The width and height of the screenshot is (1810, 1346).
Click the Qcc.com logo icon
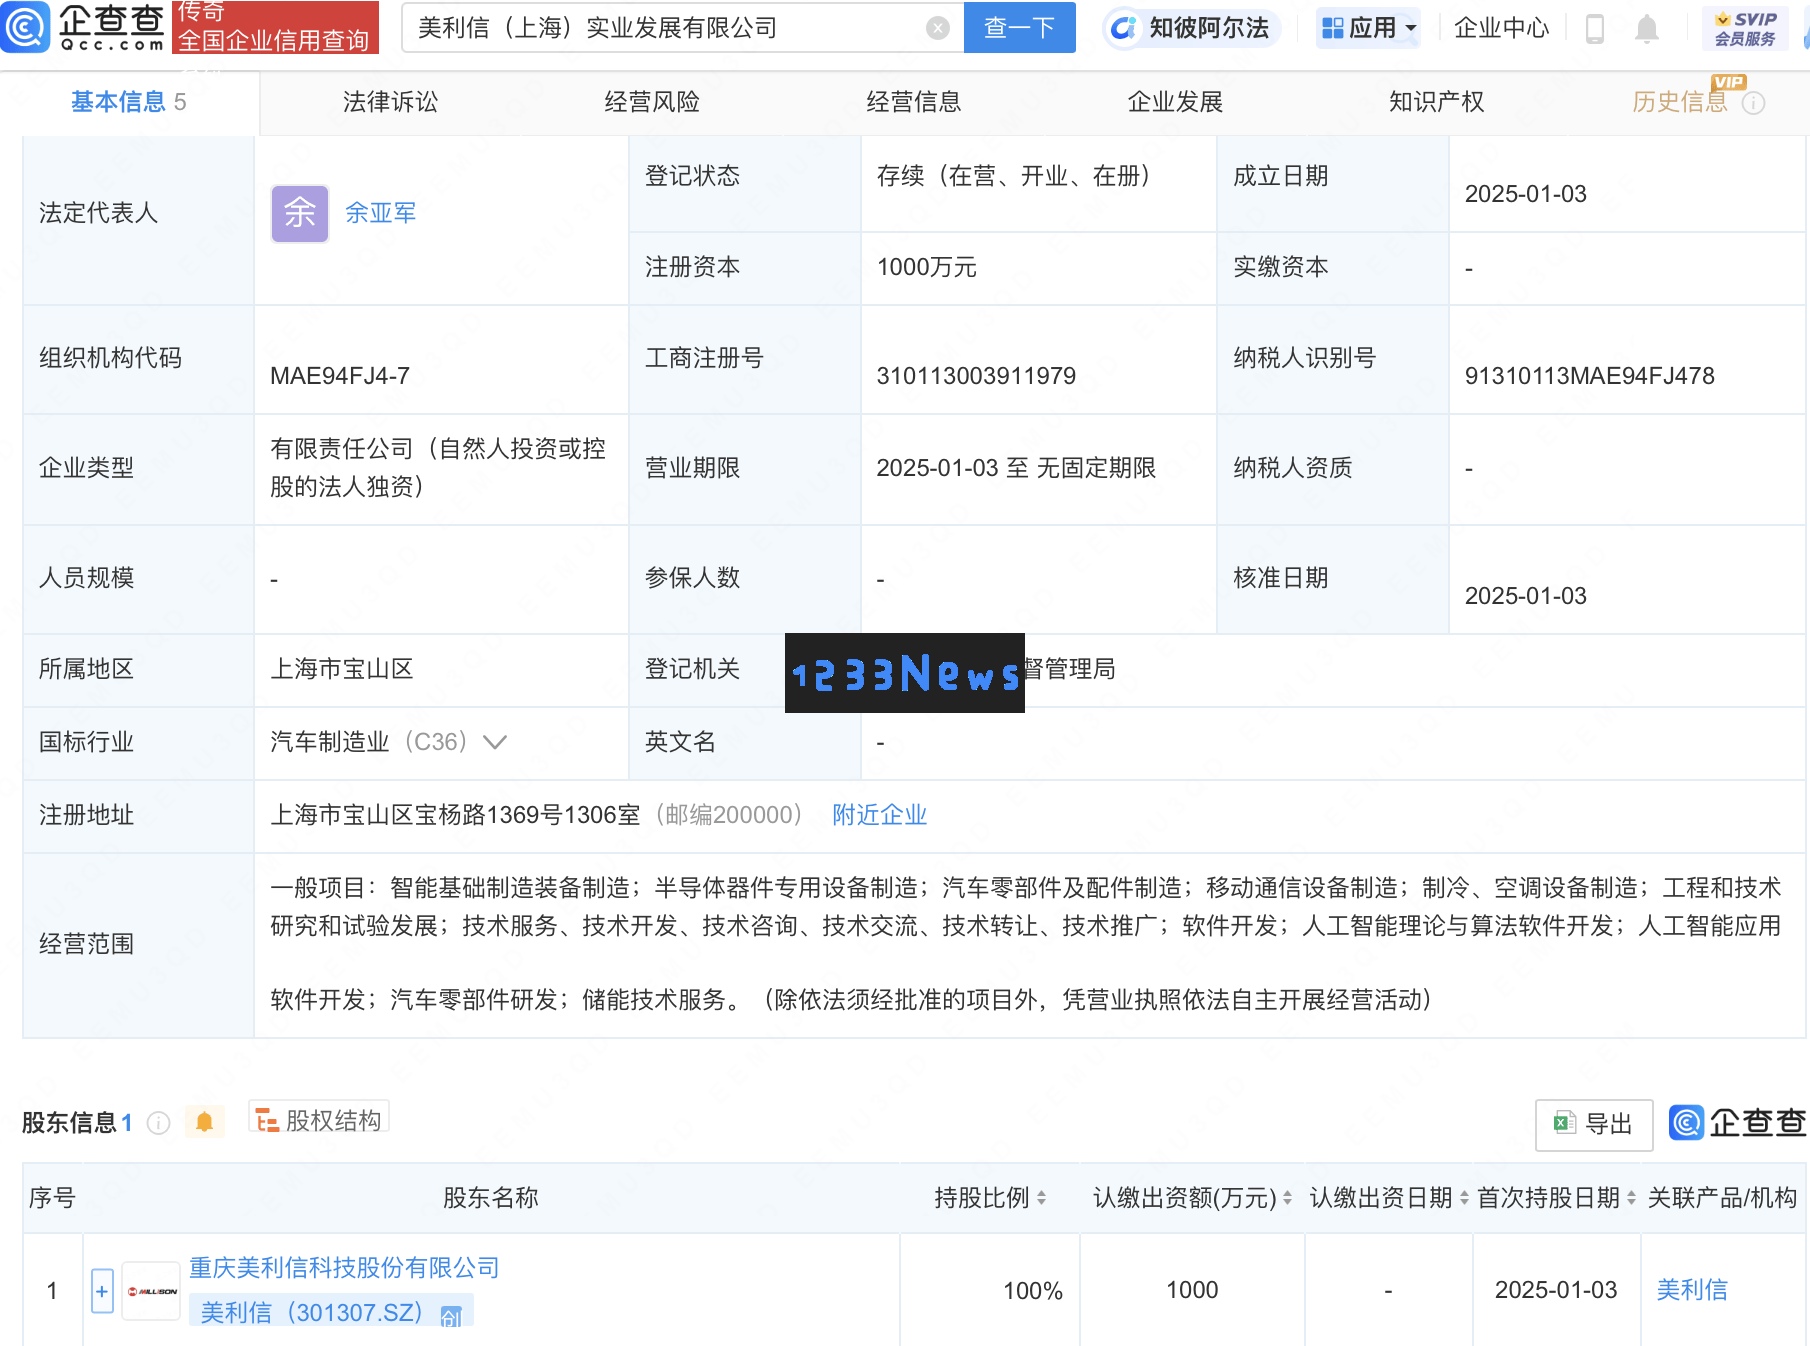(25, 27)
